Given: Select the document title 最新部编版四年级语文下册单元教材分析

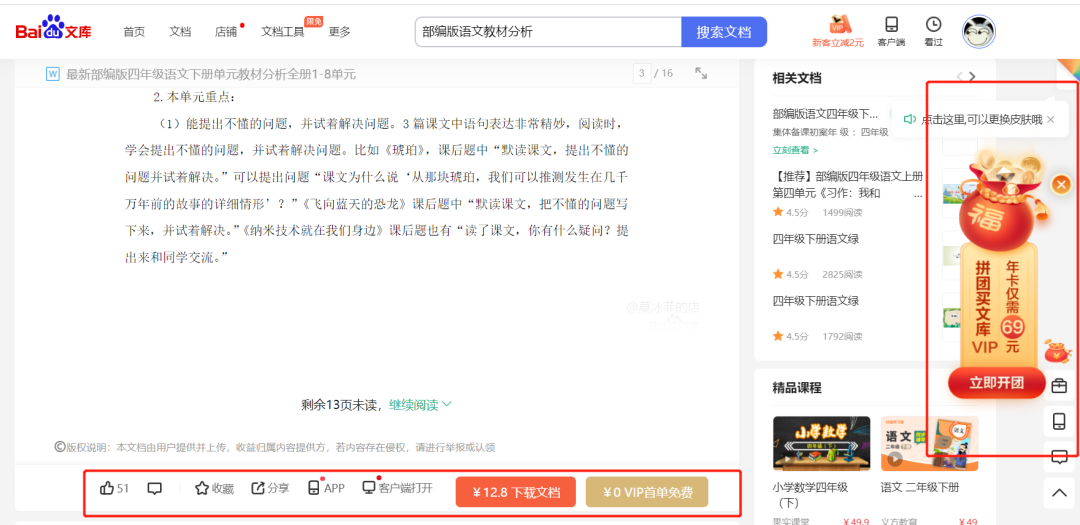Looking at the screenshot, I should (x=211, y=74).
